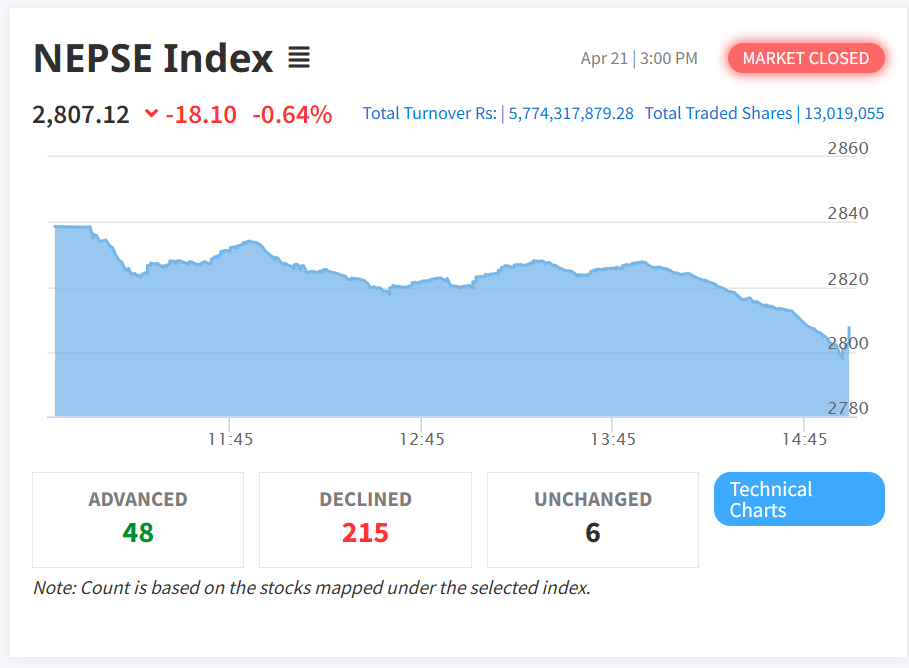Viewport: 909px width, 668px height.
Task: Click the red down-arrow change indicator
Action: [151, 114]
